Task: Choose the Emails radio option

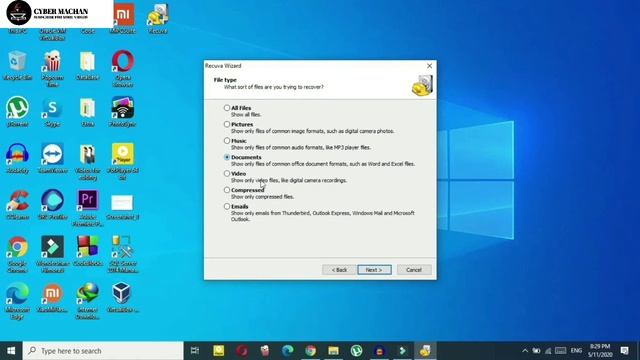Action: pos(227,206)
